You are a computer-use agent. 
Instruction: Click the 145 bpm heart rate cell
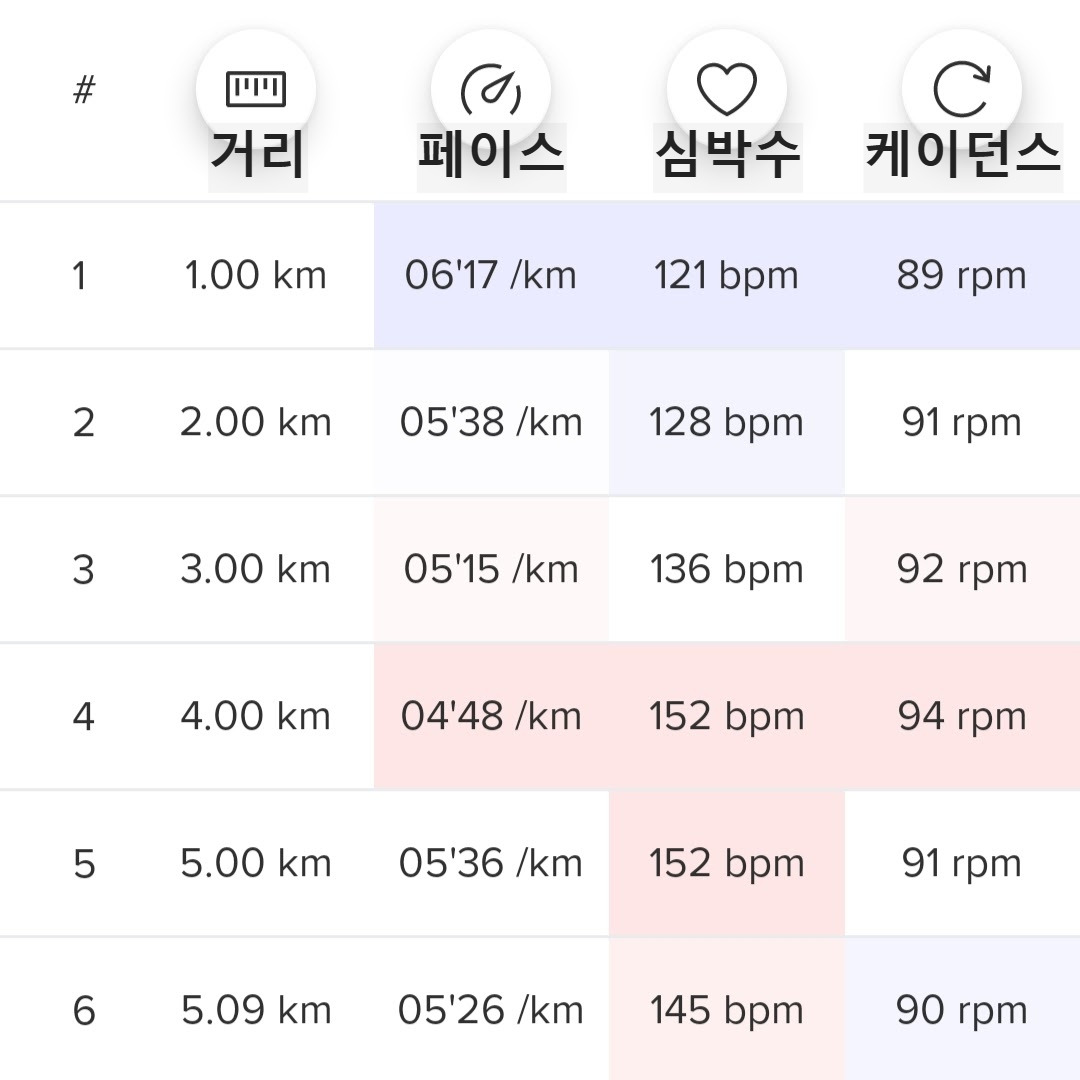coord(727,1010)
